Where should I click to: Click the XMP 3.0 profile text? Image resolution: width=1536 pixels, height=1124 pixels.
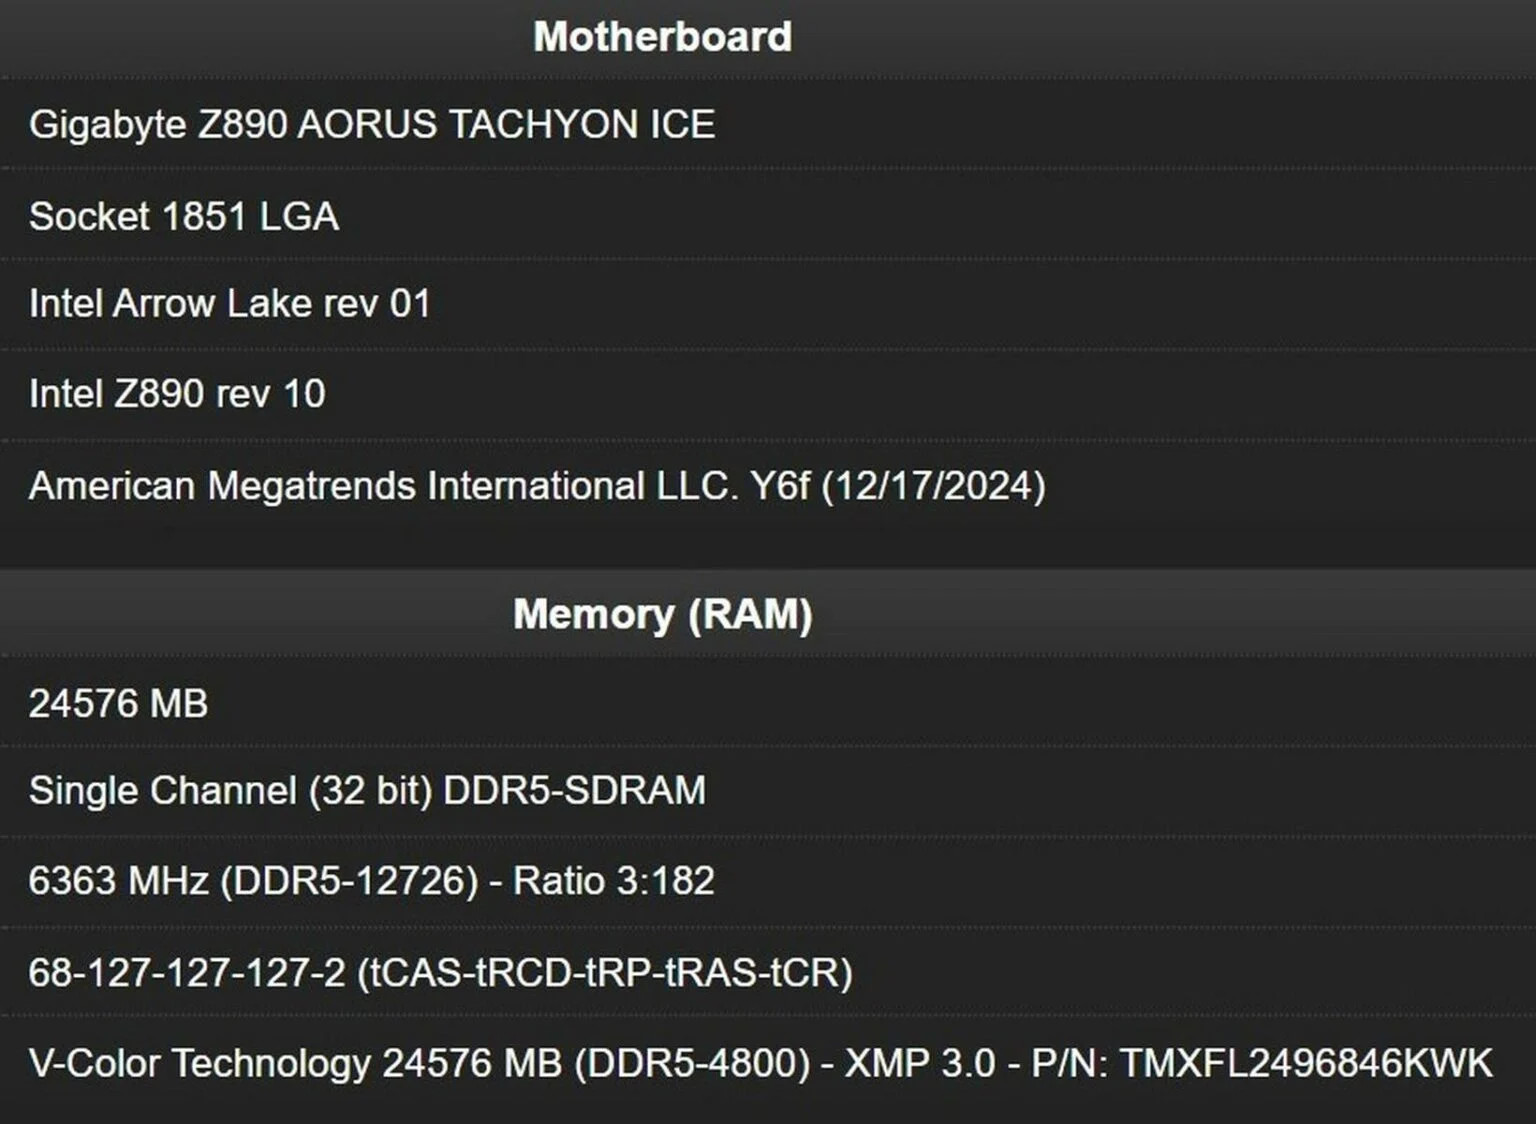[920, 1063]
